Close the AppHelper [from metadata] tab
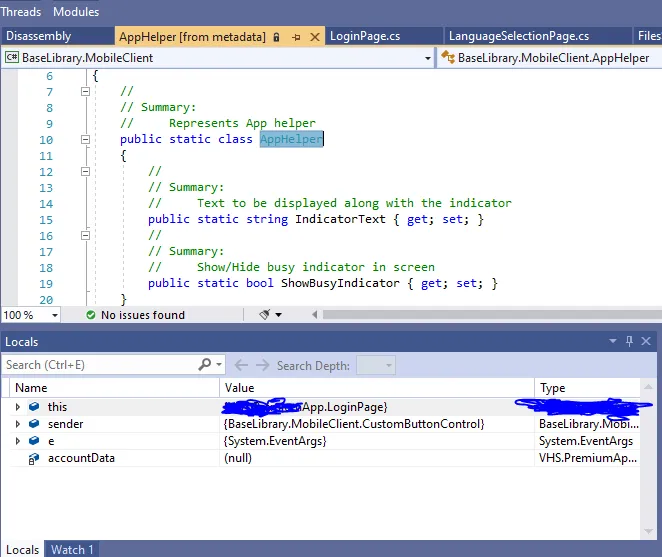 pyautogui.click(x=315, y=37)
